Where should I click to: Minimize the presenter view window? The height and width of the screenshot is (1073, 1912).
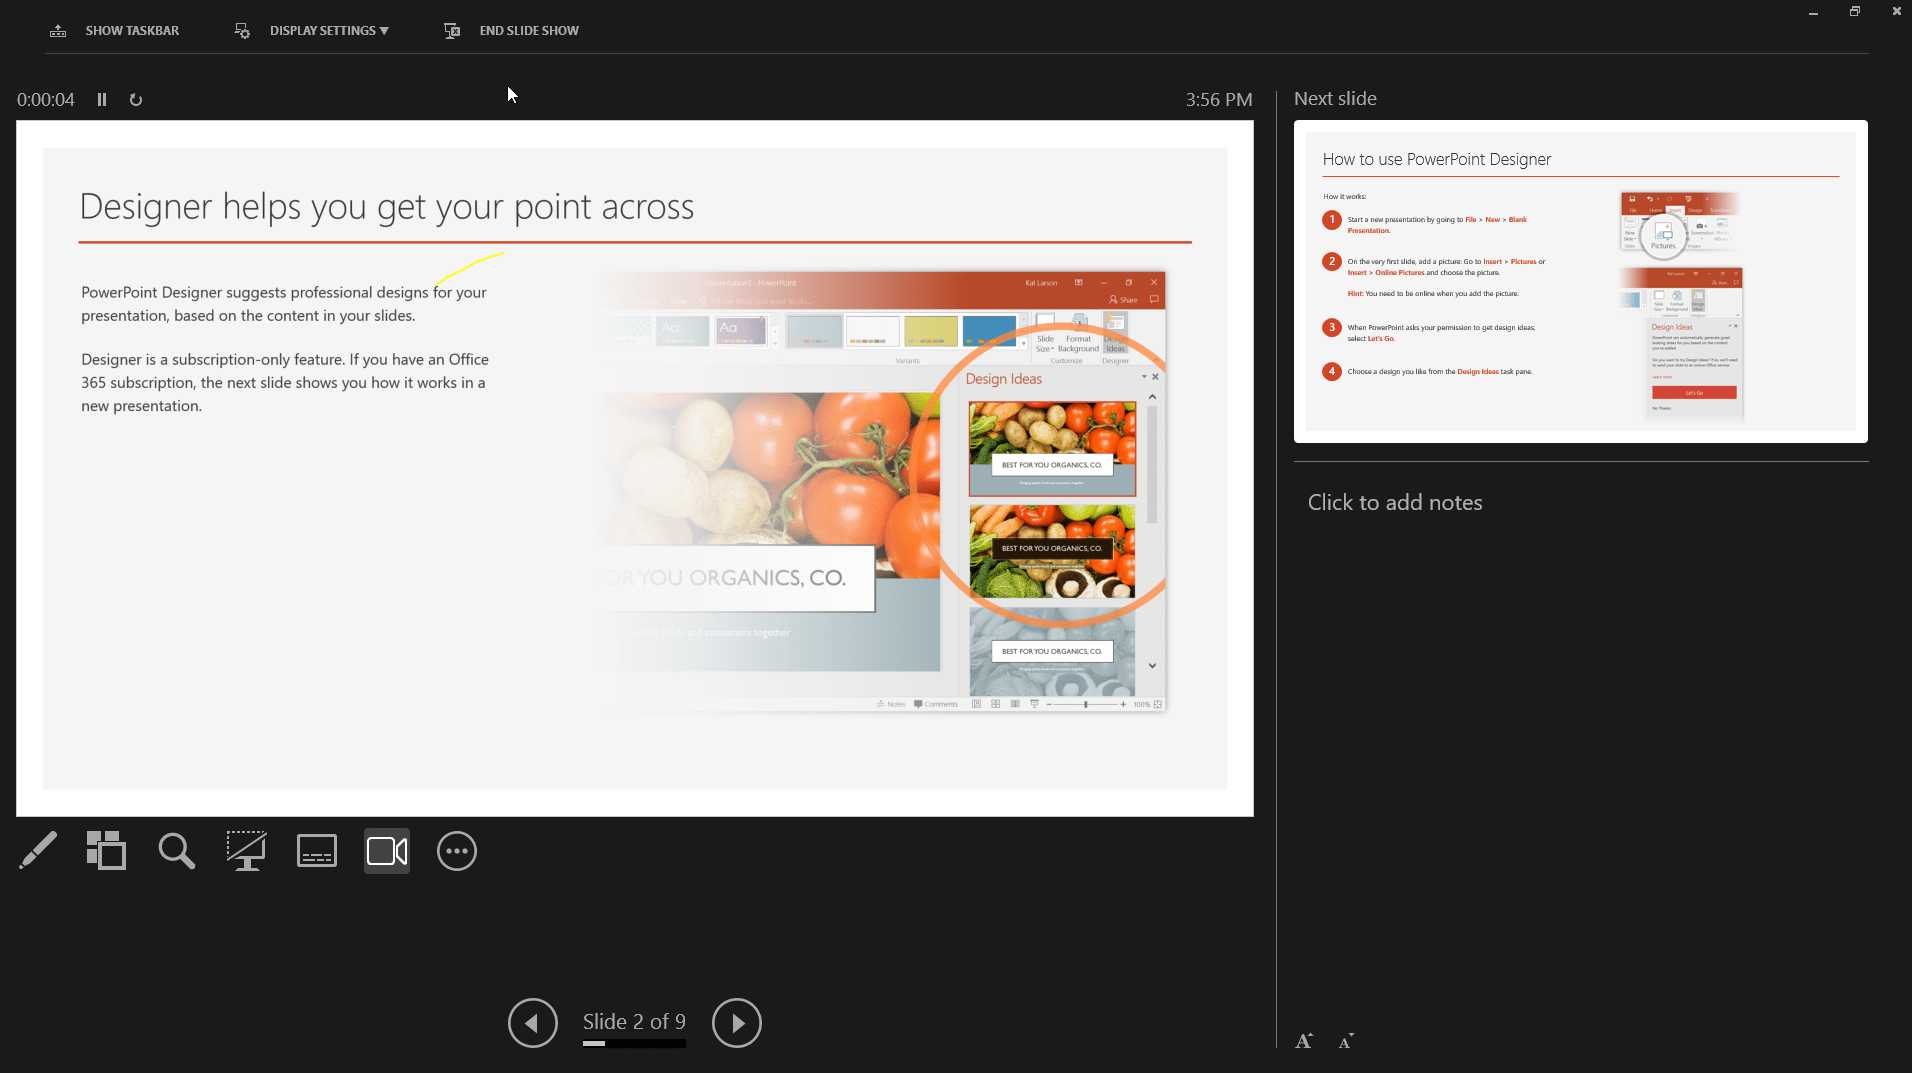pos(1813,12)
